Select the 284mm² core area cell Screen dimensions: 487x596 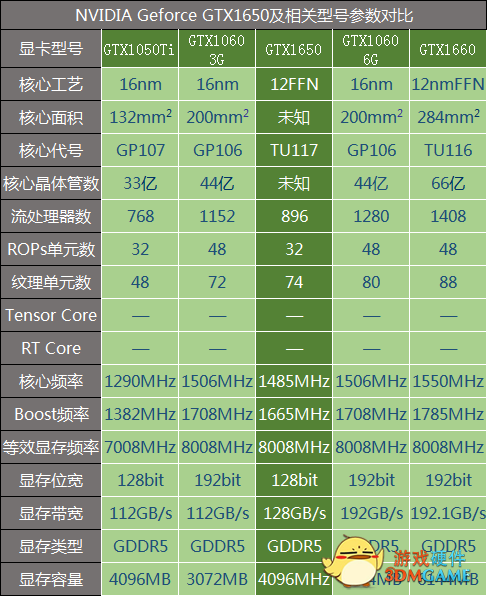pos(447,117)
